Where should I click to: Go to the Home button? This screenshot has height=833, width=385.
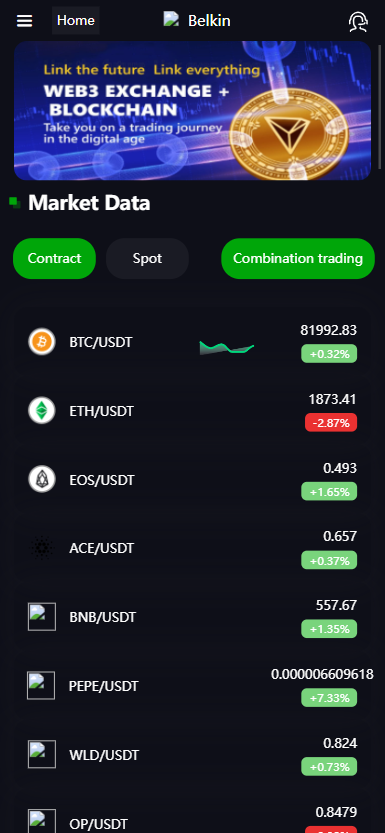click(75, 21)
